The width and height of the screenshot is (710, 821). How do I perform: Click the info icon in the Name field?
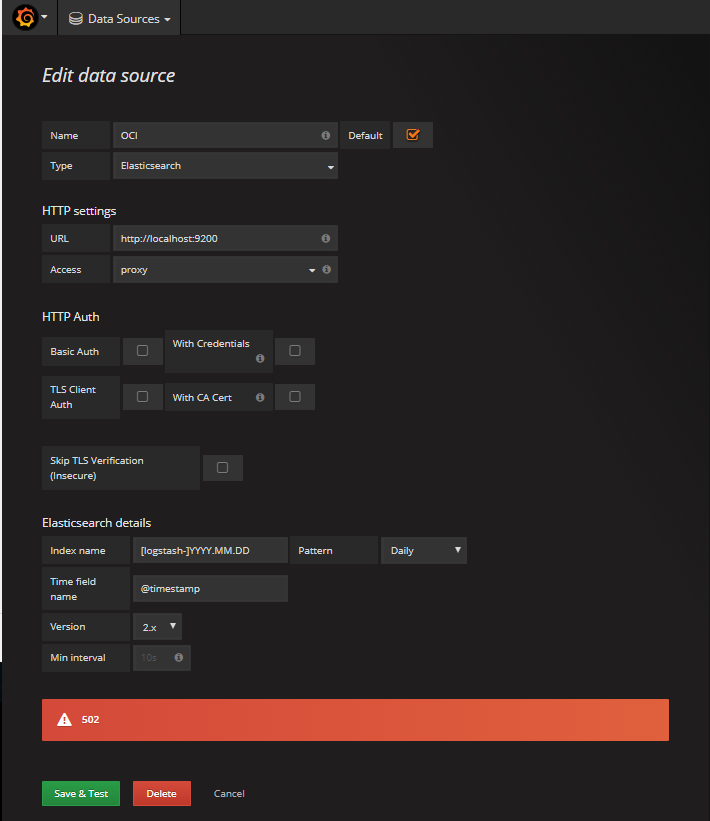click(x=326, y=135)
